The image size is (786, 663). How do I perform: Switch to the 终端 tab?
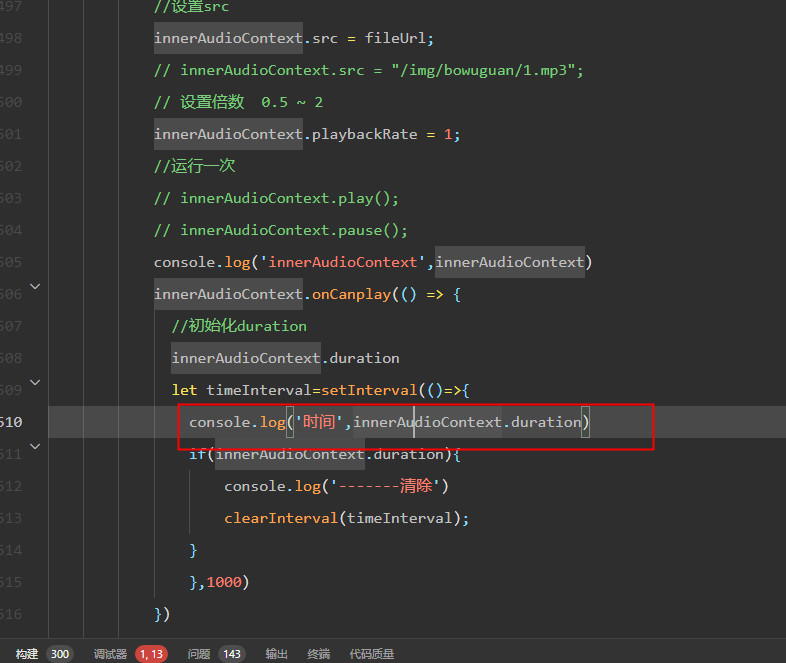coord(318,653)
